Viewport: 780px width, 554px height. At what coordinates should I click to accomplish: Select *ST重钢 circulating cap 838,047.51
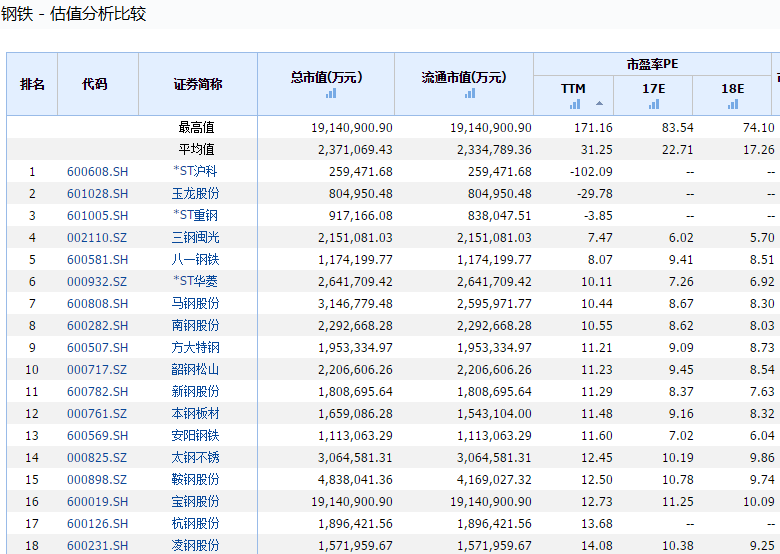point(499,215)
